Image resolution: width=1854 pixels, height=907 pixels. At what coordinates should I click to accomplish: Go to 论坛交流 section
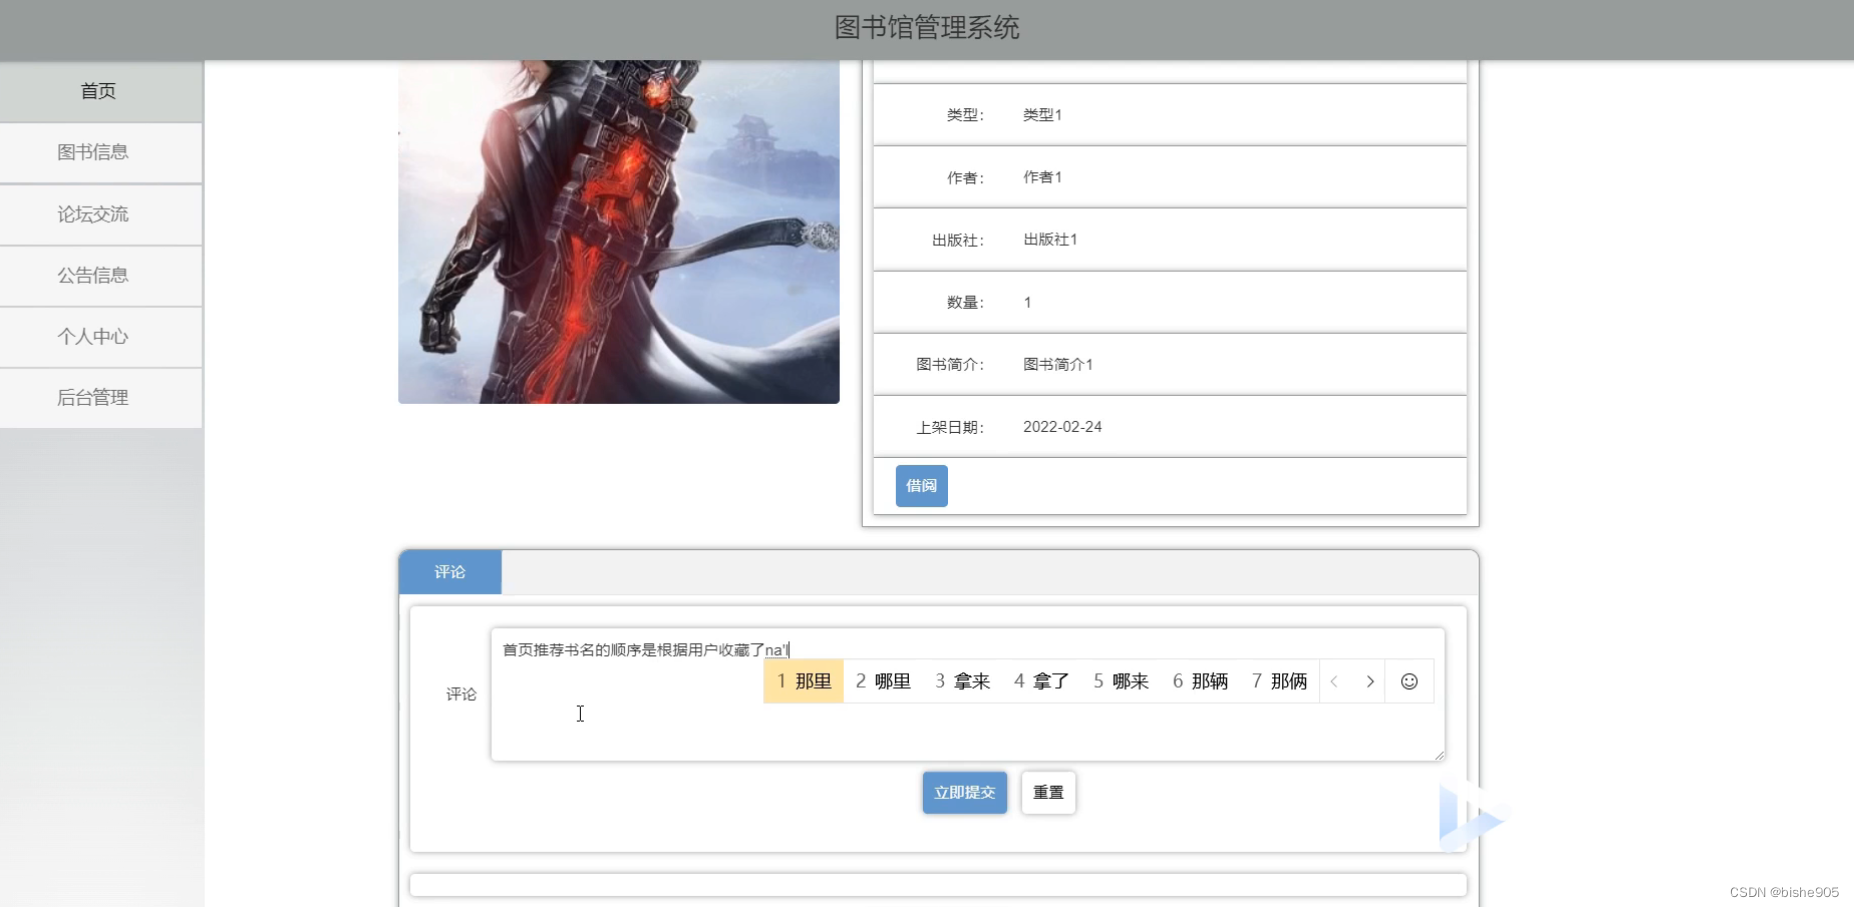[100, 214]
